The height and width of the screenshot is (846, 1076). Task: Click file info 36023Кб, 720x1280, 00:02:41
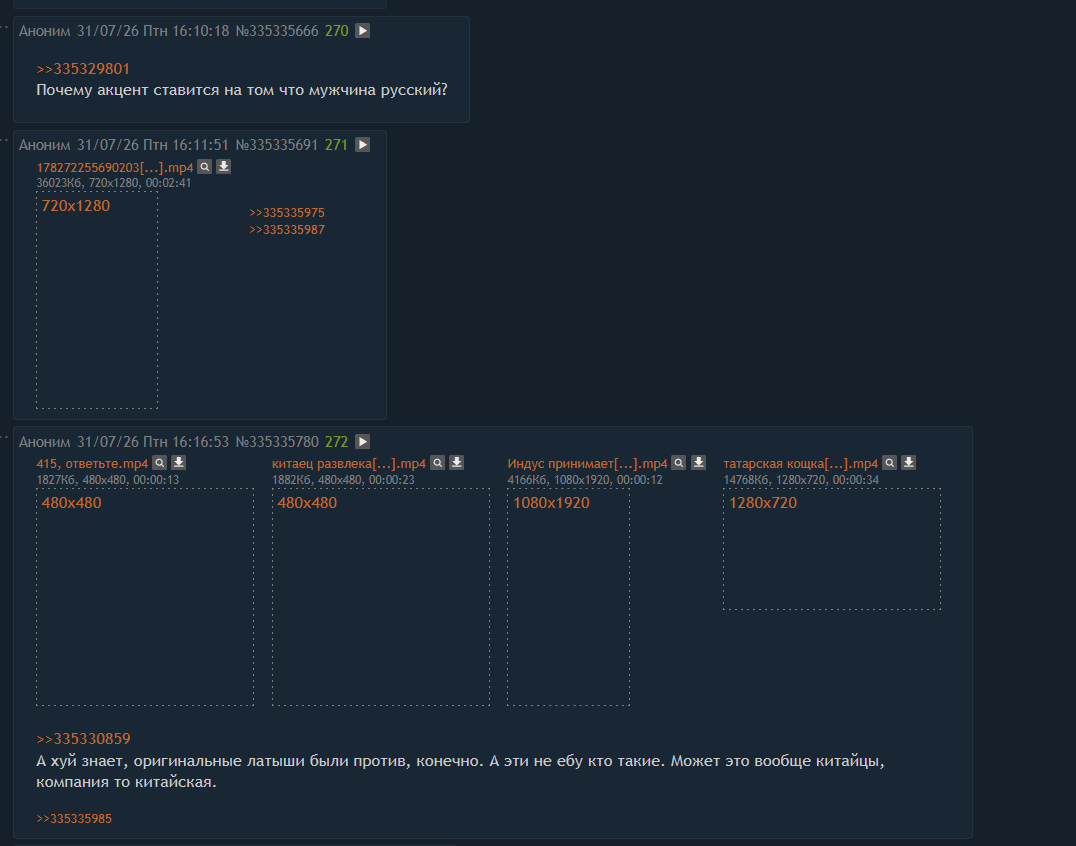tap(114, 183)
